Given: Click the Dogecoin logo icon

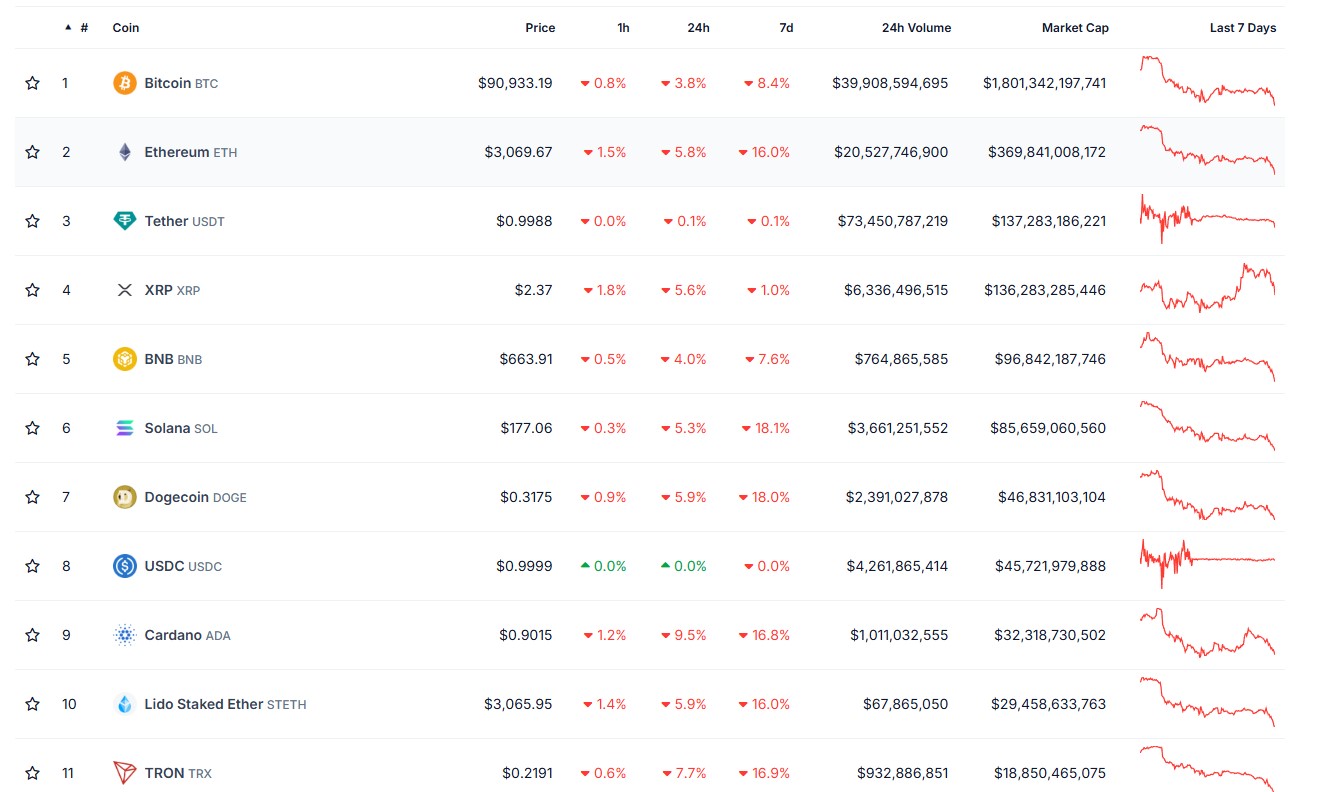Looking at the screenshot, I should click(x=125, y=497).
